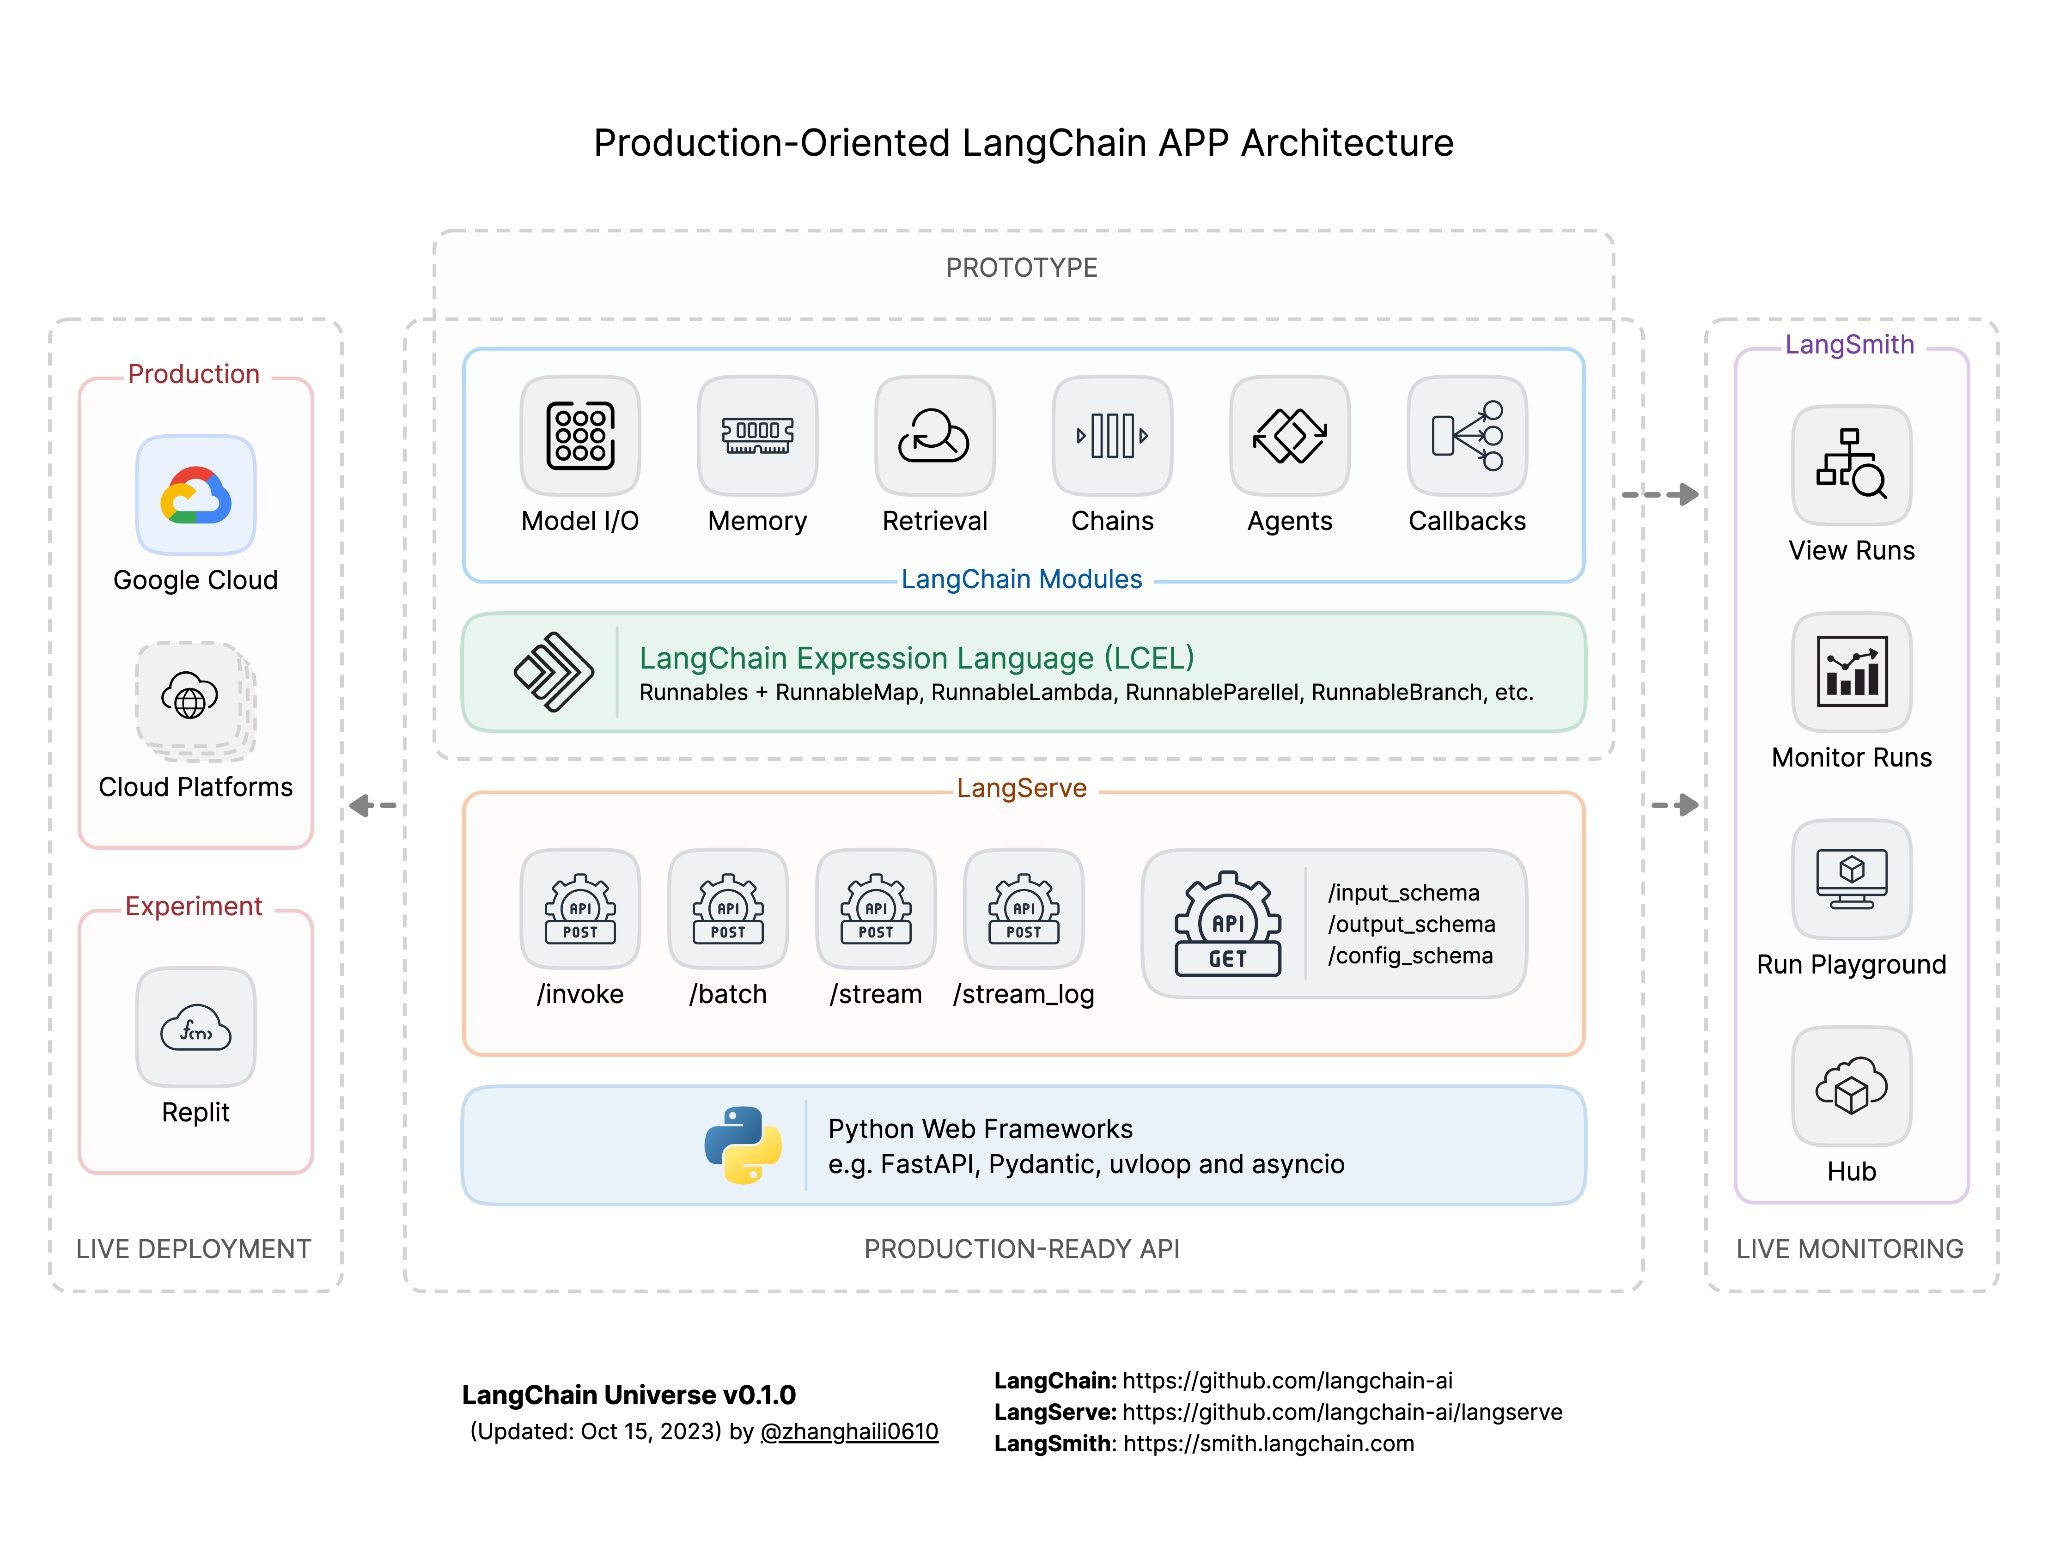This screenshot has width=2048, height=1552.
Task: Select the Chains module icon
Action: click(1112, 436)
